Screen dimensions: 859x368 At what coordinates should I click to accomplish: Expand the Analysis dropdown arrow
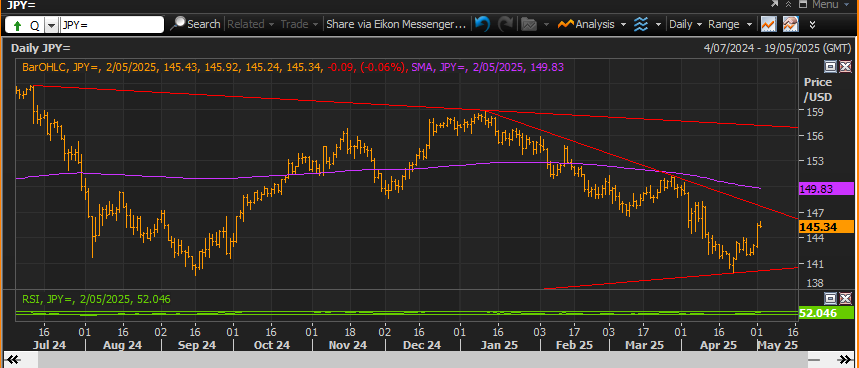623,25
